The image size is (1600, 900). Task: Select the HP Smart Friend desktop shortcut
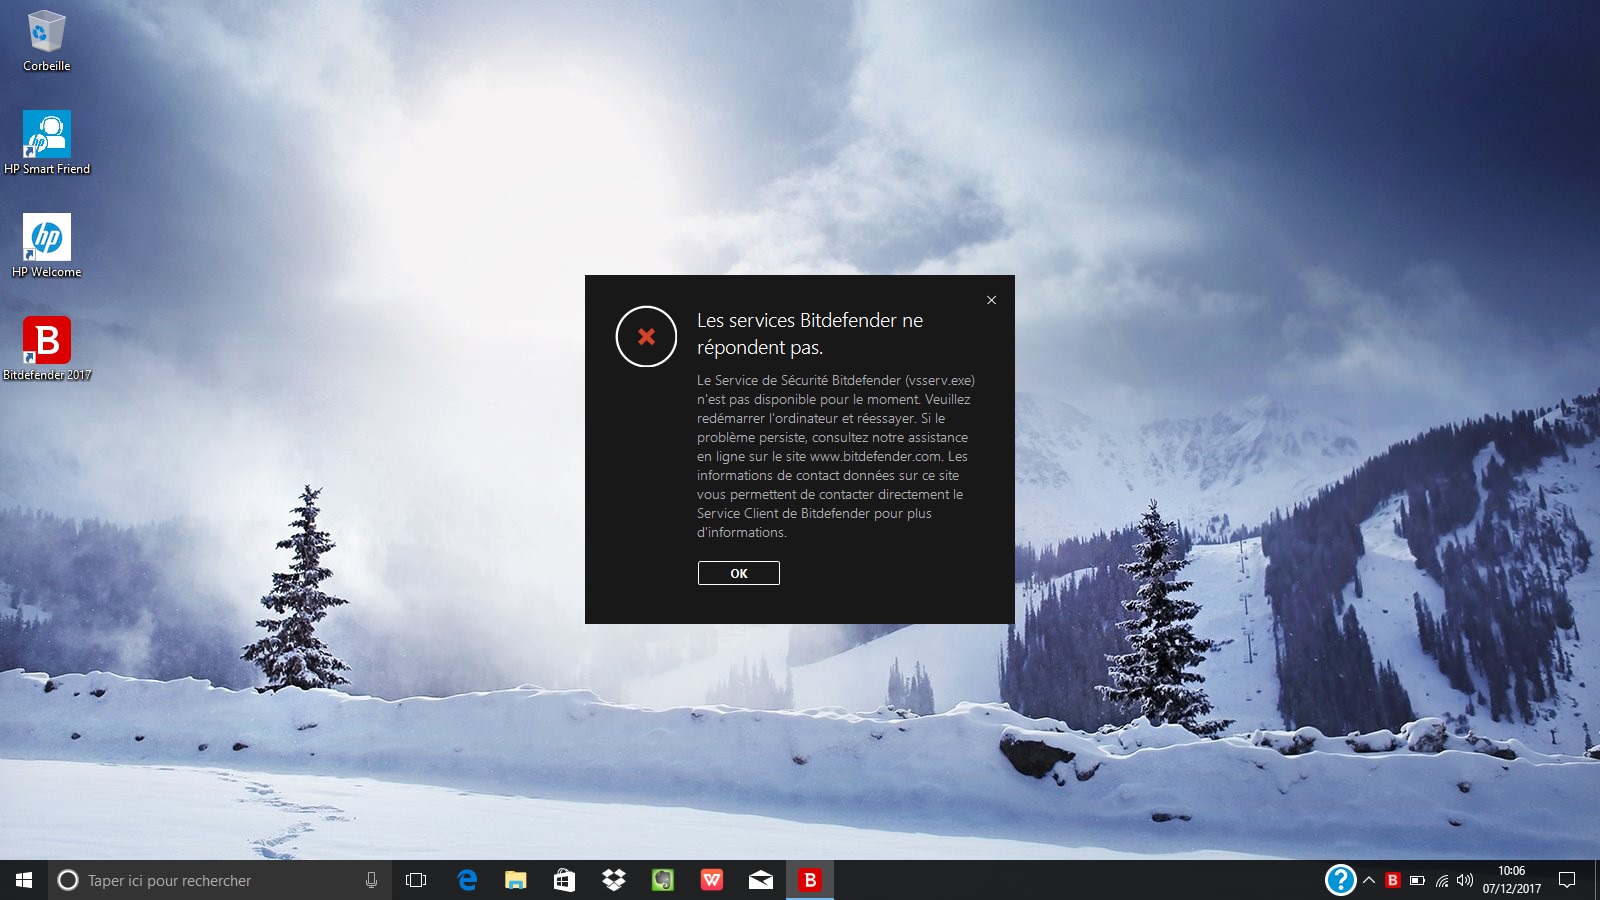(x=47, y=143)
